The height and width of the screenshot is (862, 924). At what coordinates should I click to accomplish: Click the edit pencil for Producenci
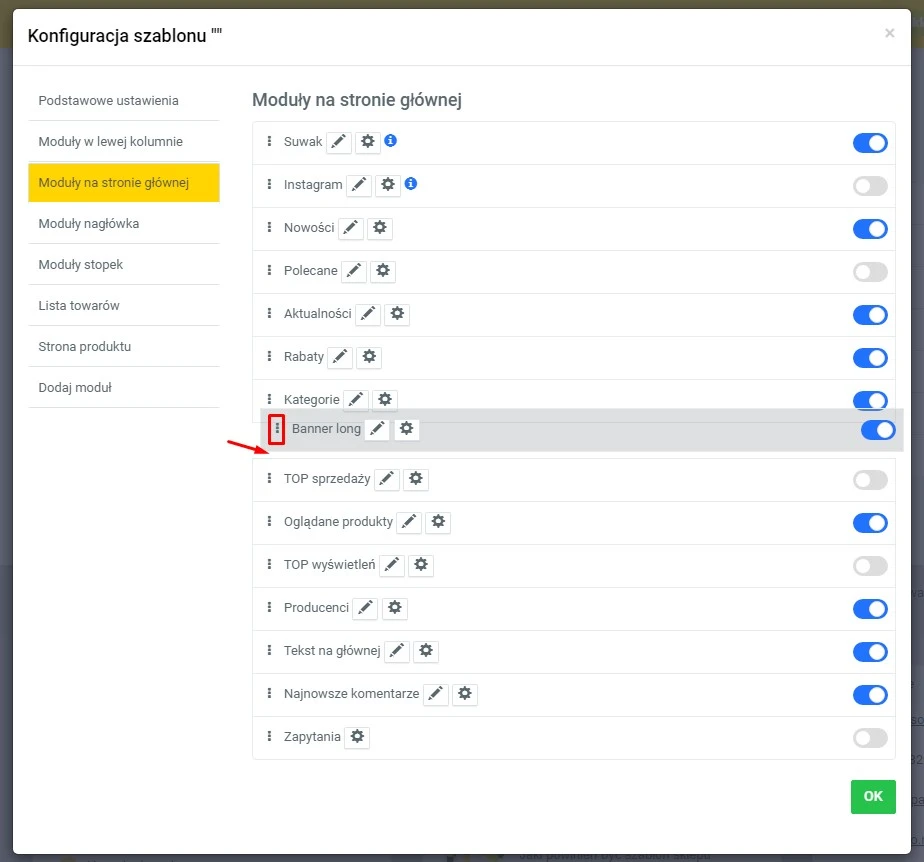click(x=367, y=607)
